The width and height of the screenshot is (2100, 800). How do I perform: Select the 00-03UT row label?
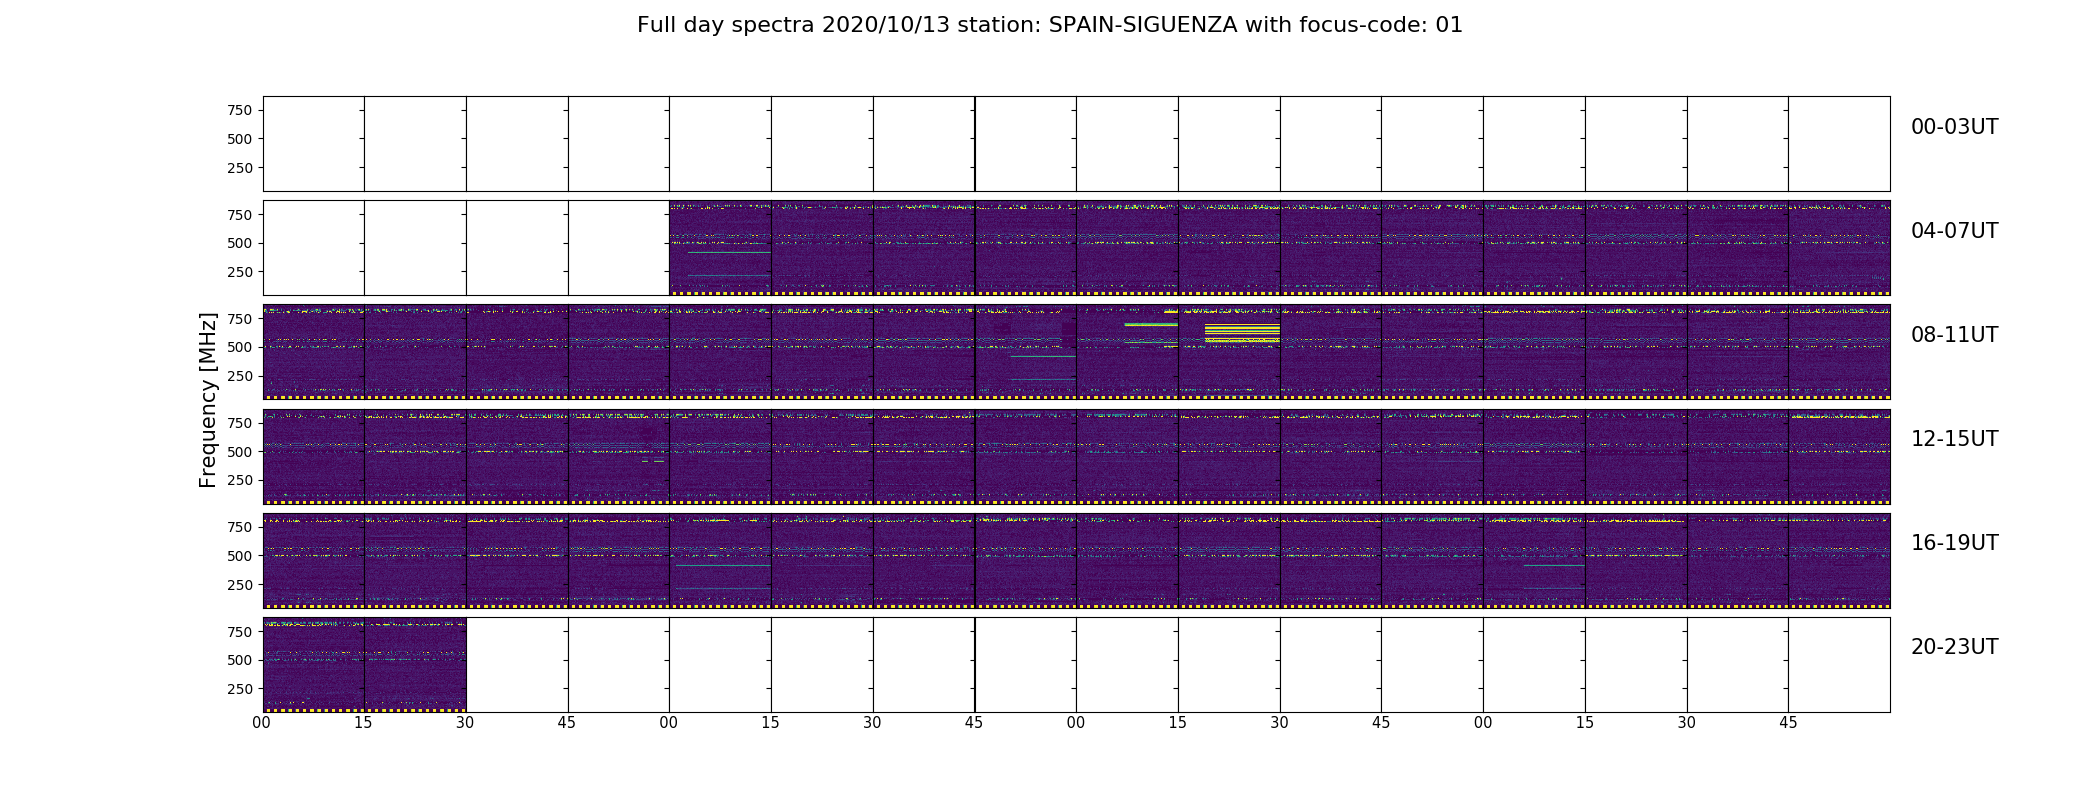pyautogui.click(x=1954, y=127)
